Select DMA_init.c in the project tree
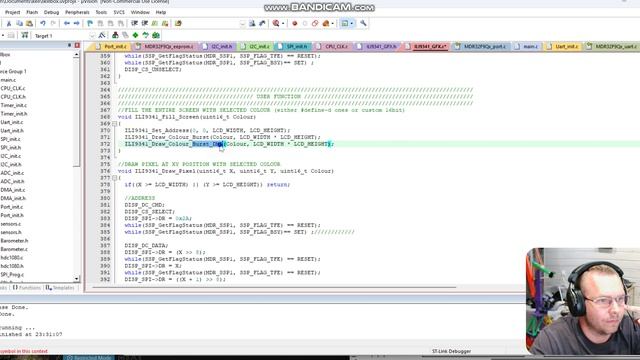 point(13,190)
